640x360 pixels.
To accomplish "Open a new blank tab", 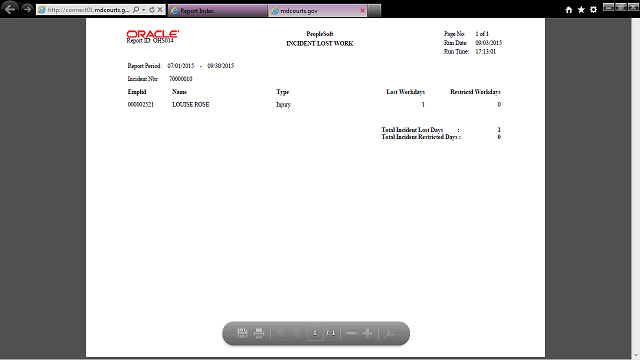I will click(x=374, y=11).
